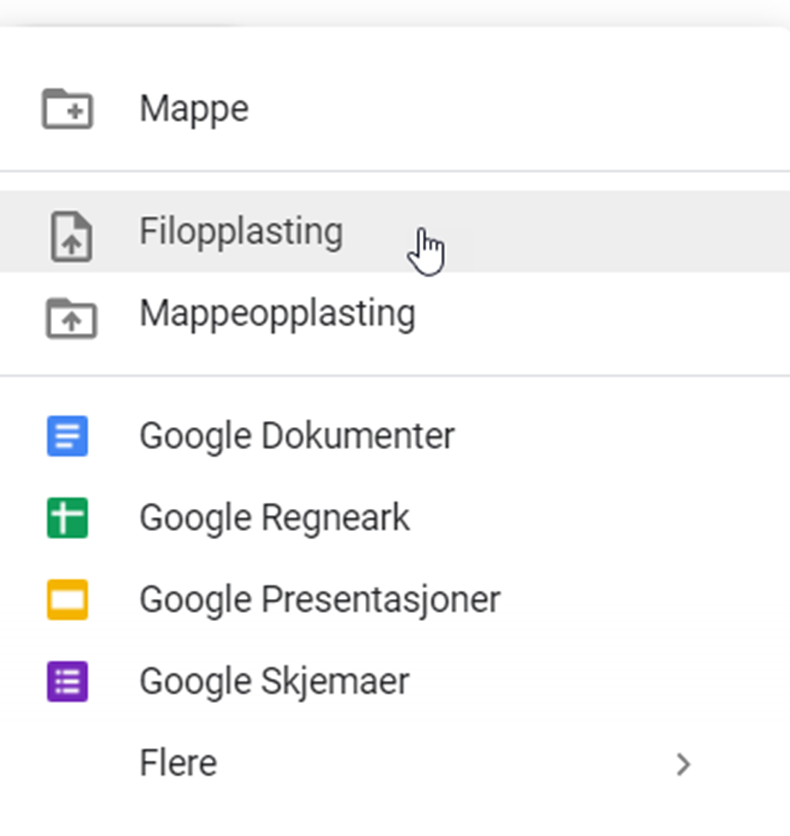The image size is (790, 836).
Task: Click the green Google Regneark icon
Action: click(x=68, y=518)
